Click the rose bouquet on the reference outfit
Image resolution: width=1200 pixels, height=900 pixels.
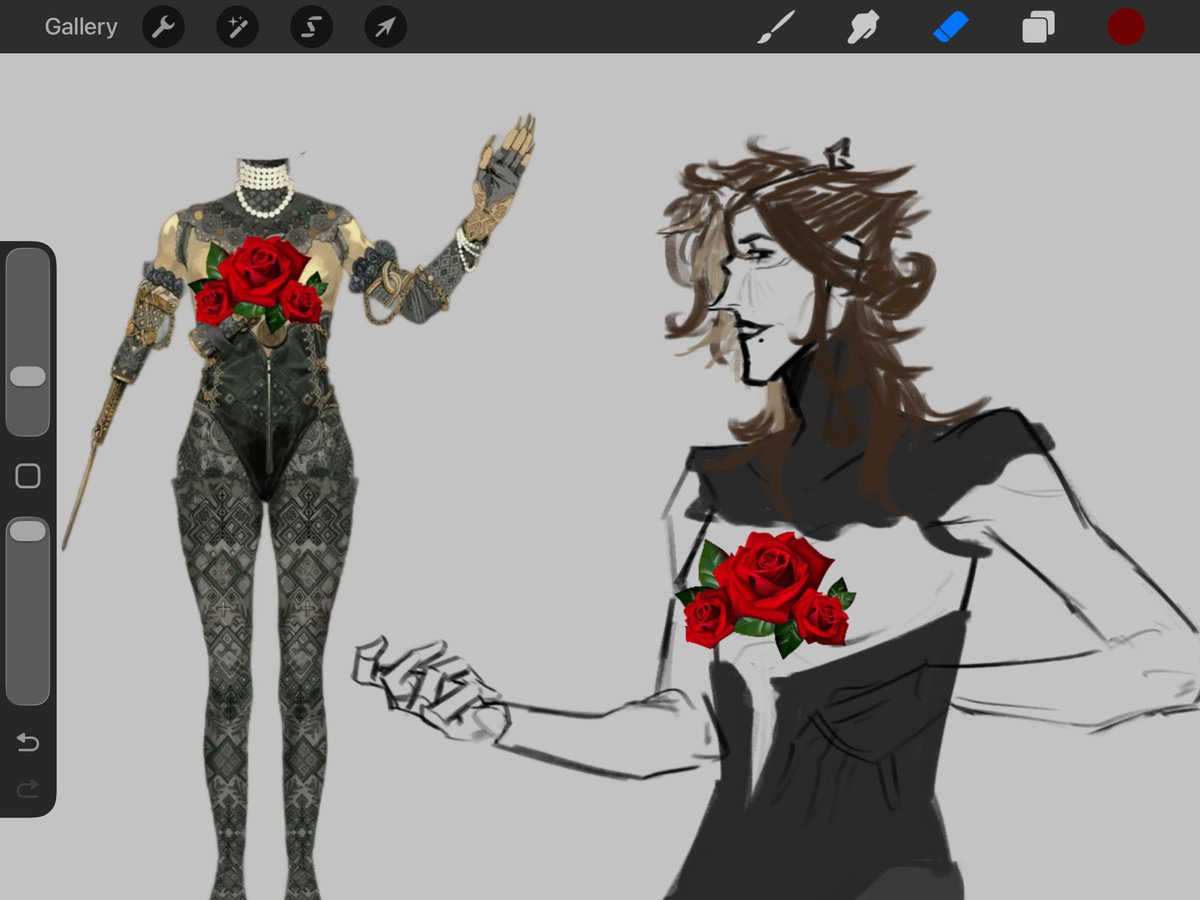pyautogui.click(x=259, y=283)
